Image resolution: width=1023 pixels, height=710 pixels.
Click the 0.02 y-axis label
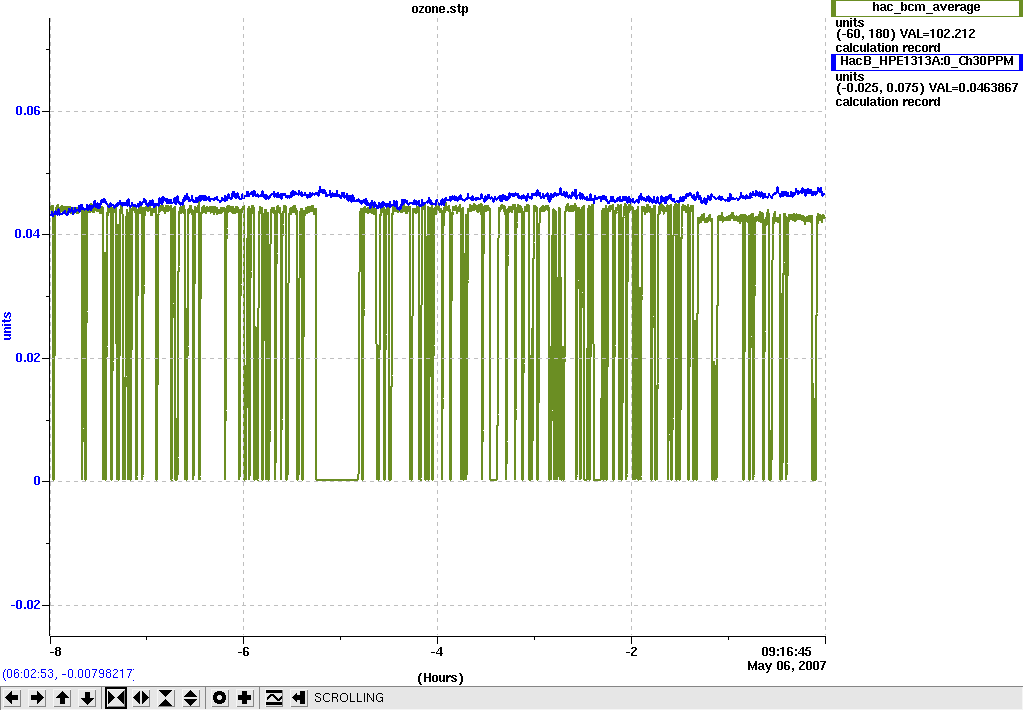point(28,358)
